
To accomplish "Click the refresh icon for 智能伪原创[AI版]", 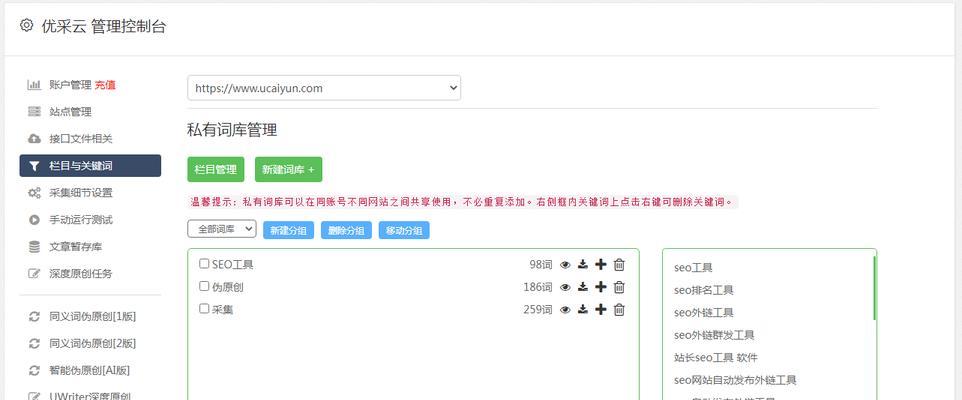I will pyautogui.click(x=34, y=371).
